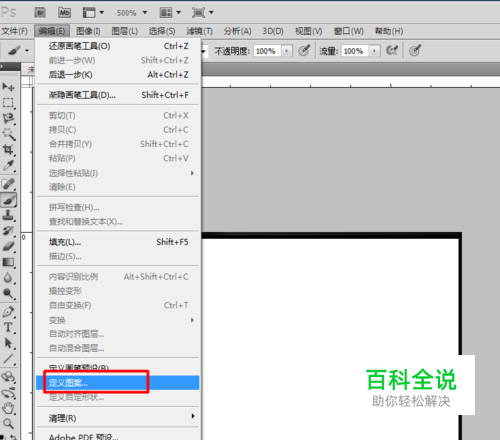Select the Spot Healing Brush tool
The height and width of the screenshot is (440, 500).
(8, 184)
